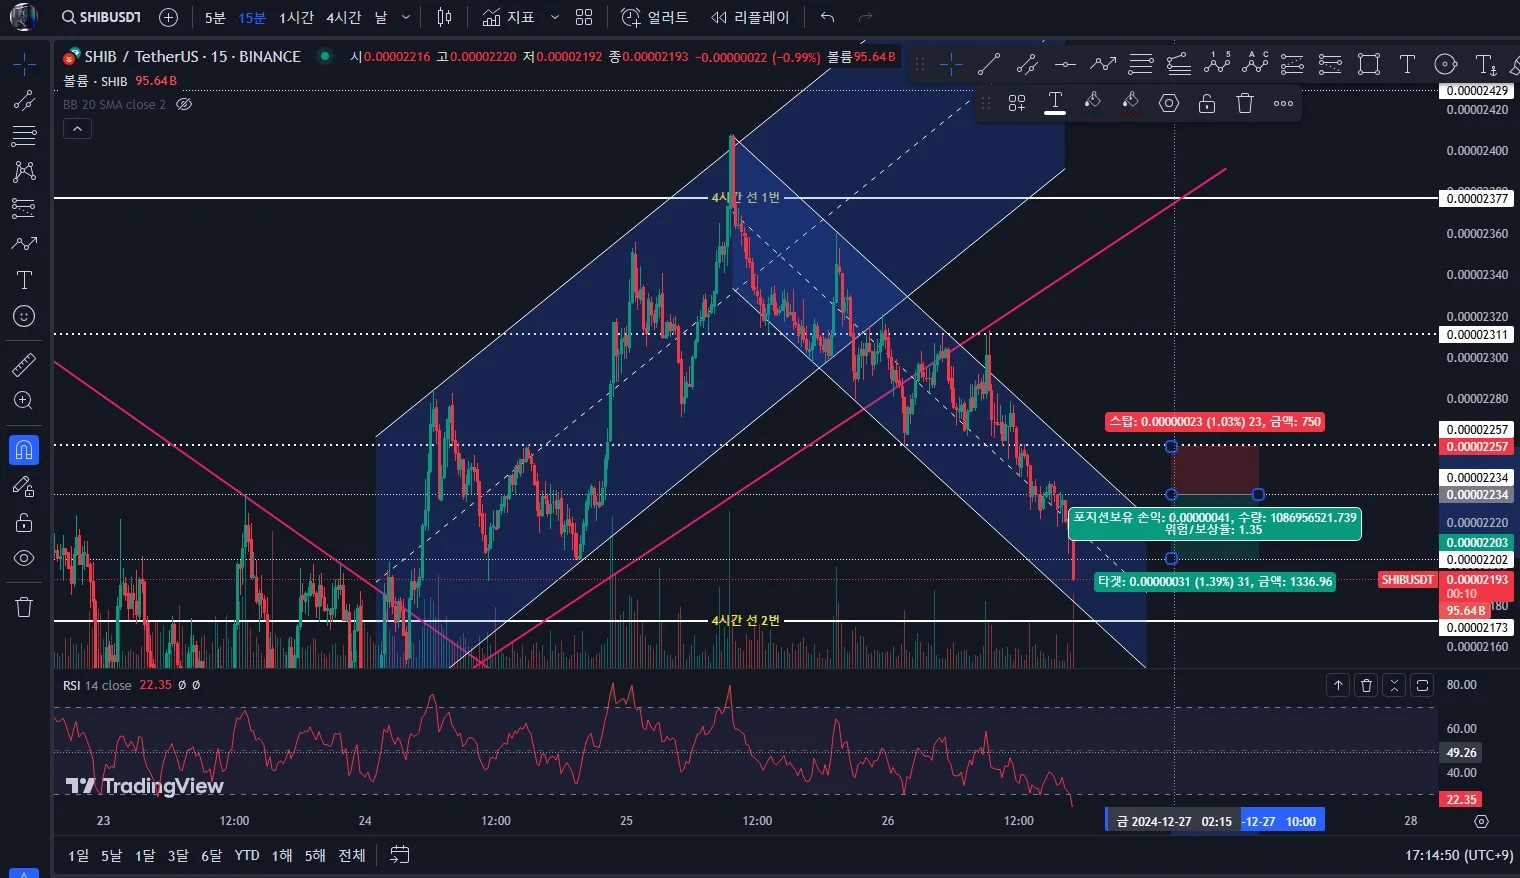Select the rectangle tool in floating toolbar
This screenshot has width=1520, height=878.
pos(1369,65)
